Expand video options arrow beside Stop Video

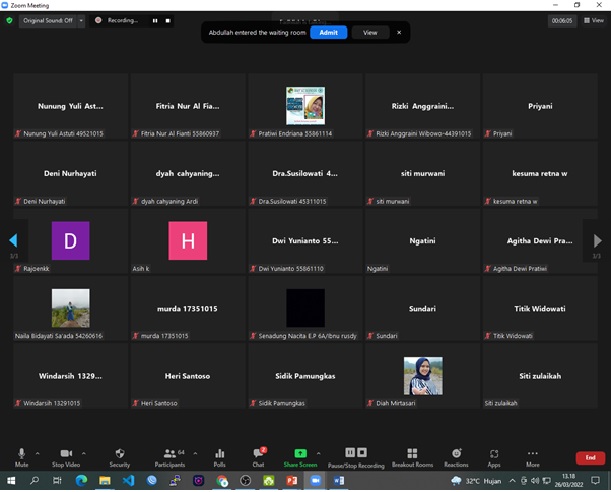(84, 453)
